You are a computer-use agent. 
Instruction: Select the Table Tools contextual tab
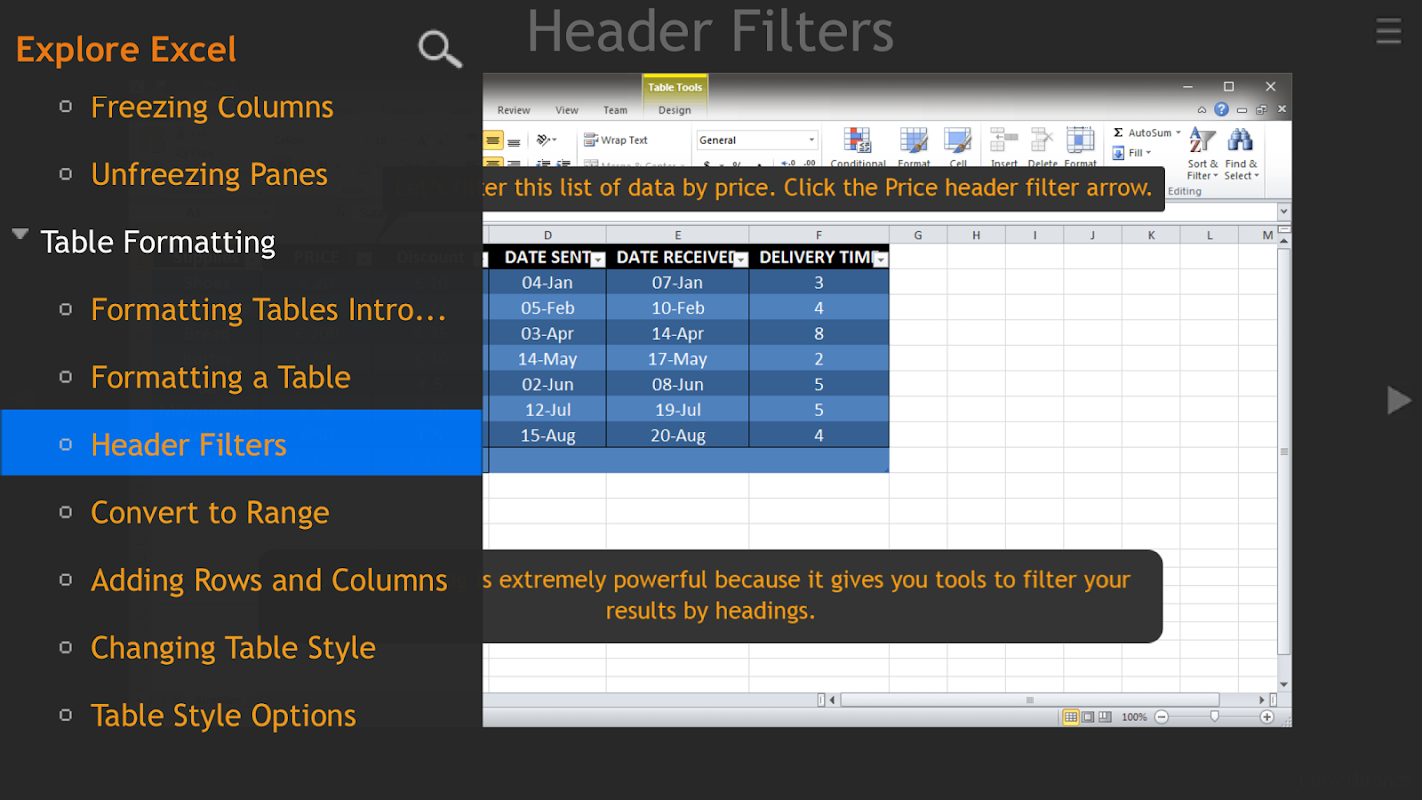click(x=675, y=87)
